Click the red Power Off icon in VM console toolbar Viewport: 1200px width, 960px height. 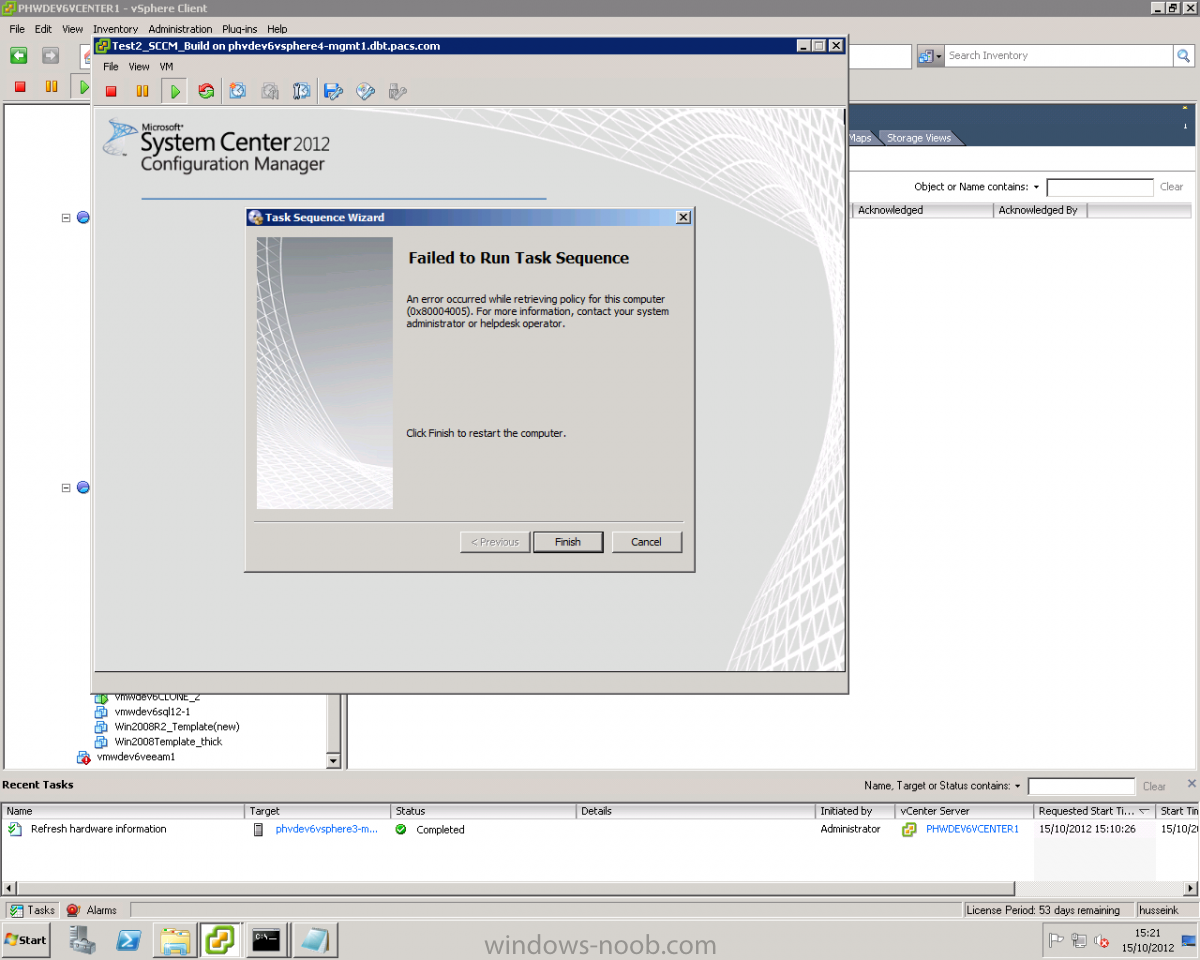(x=111, y=91)
